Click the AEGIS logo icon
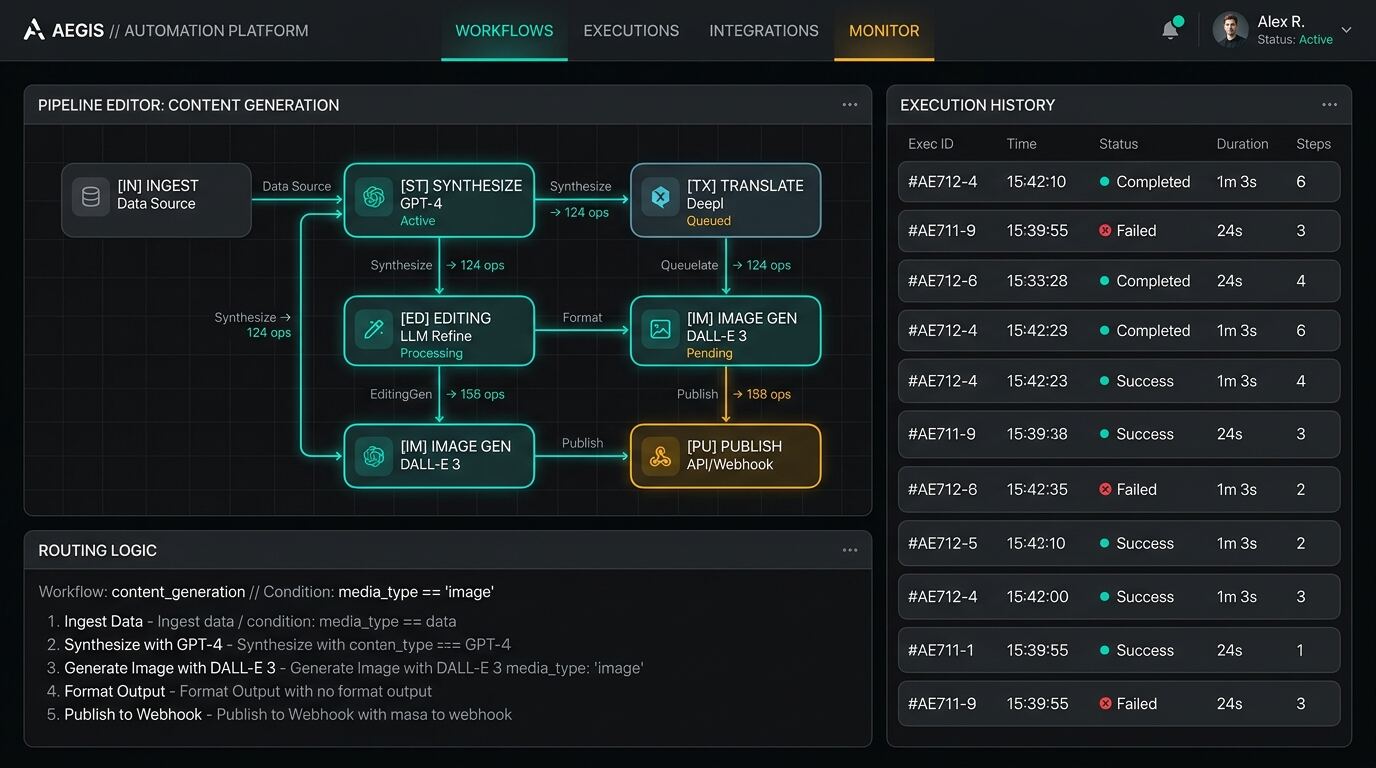Viewport: 1376px width, 768px height. point(34,30)
